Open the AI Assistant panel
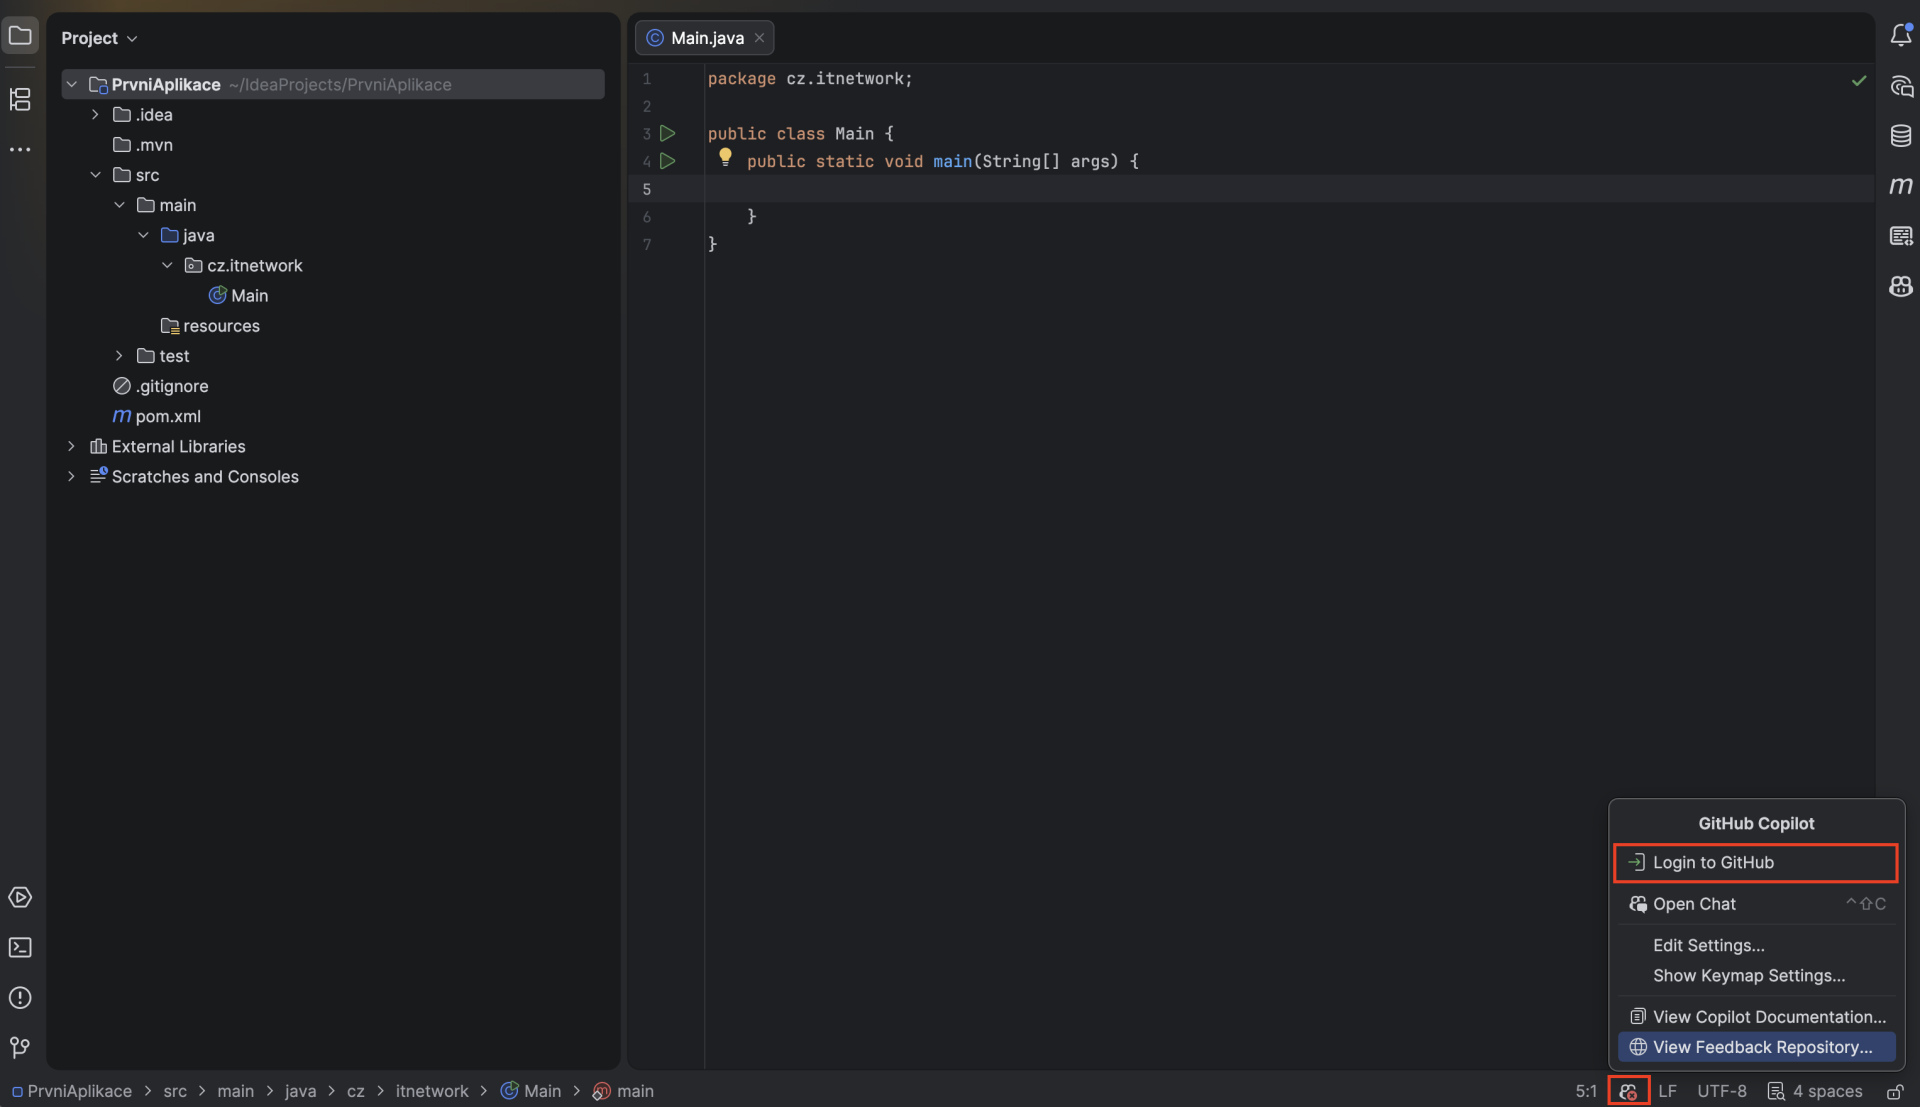Screen dimensions: 1920x1107 [x=1902, y=87]
